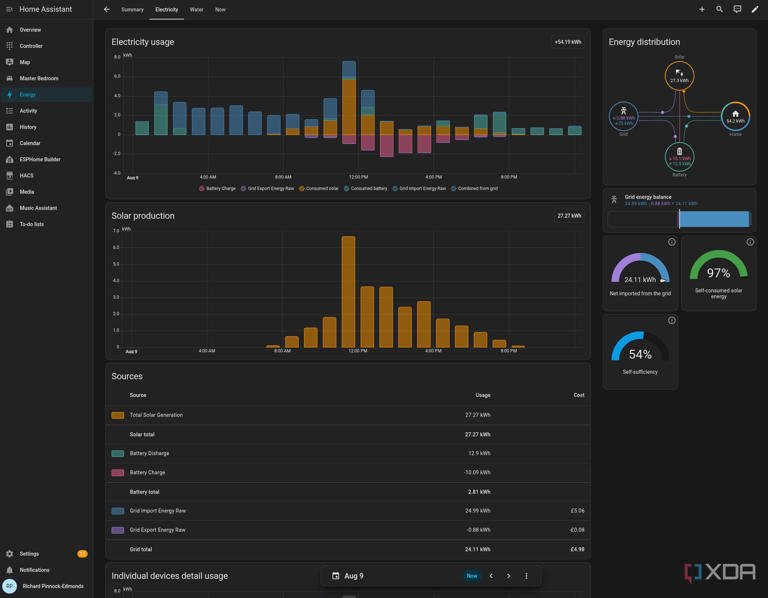
Task: Open the three-dot date options menu
Action: pyautogui.click(x=527, y=576)
